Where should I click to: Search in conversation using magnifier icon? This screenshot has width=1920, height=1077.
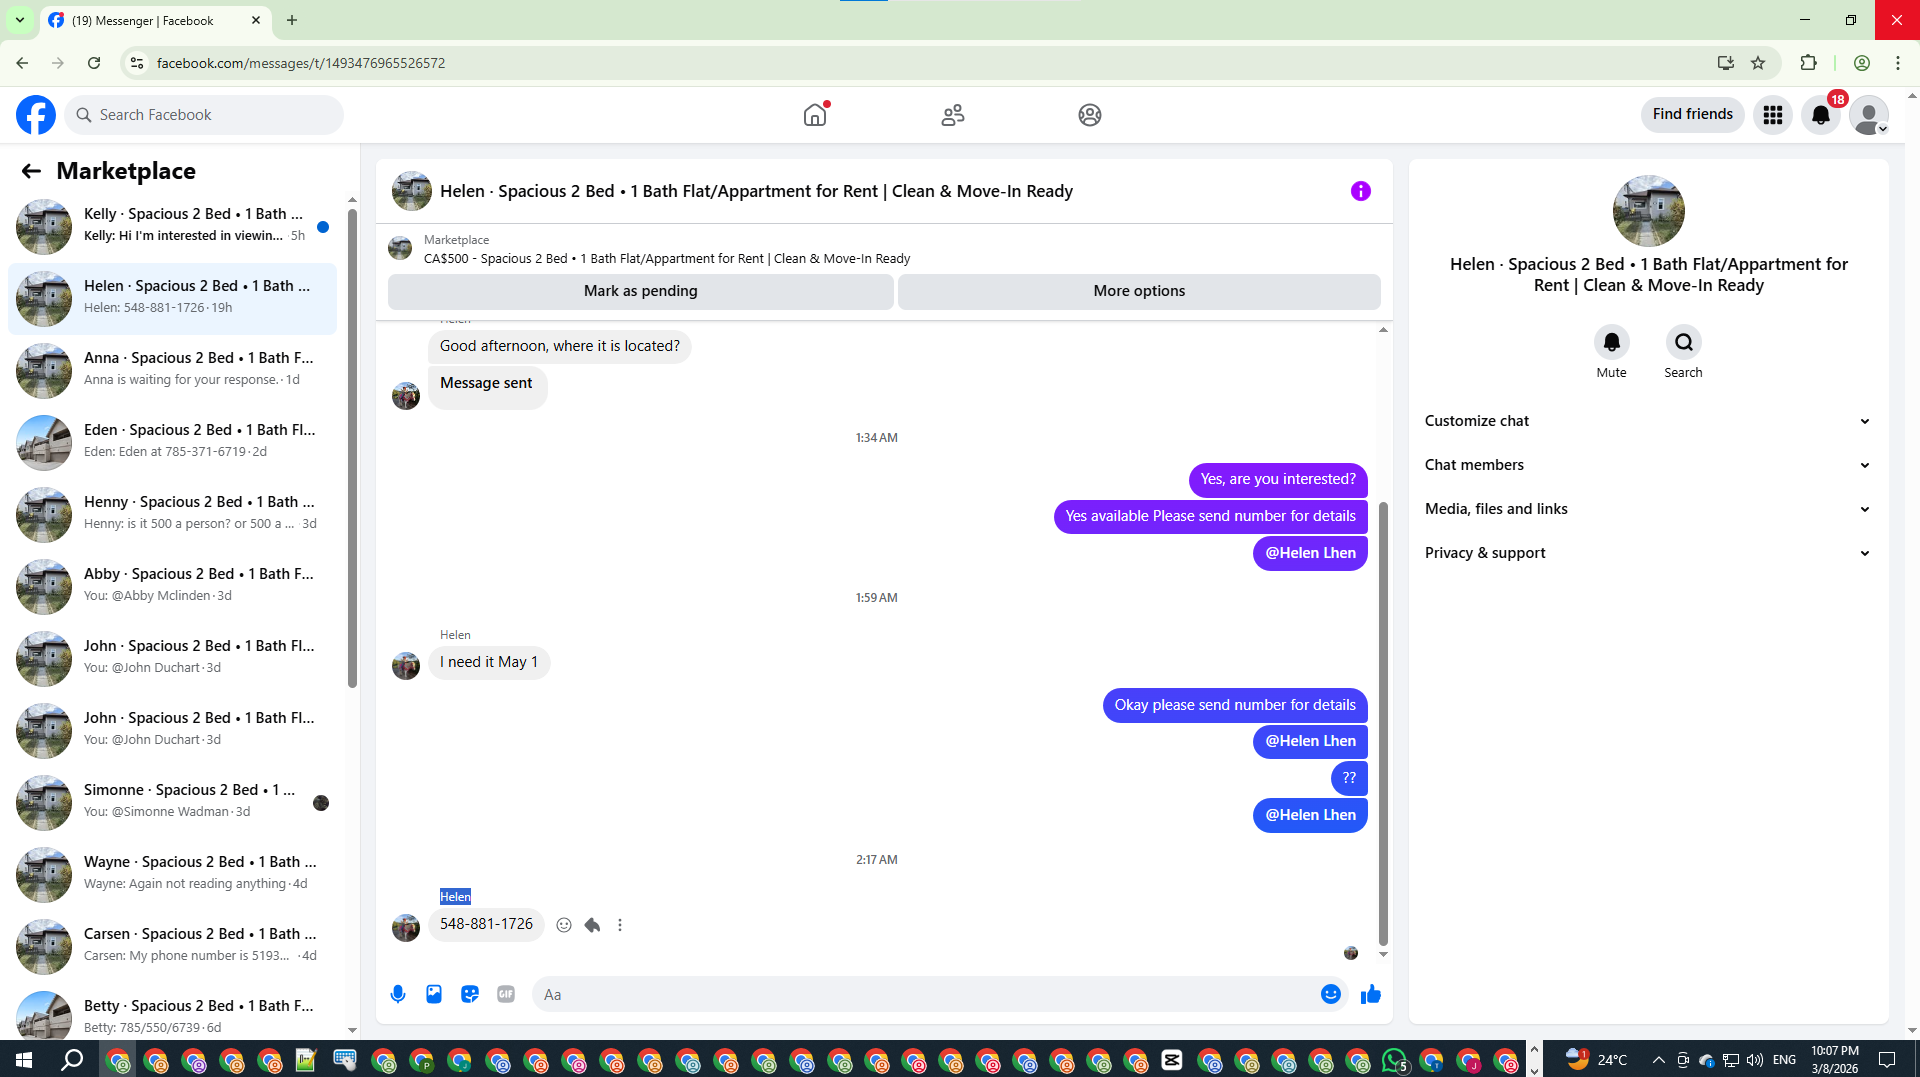click(1683, 342)
